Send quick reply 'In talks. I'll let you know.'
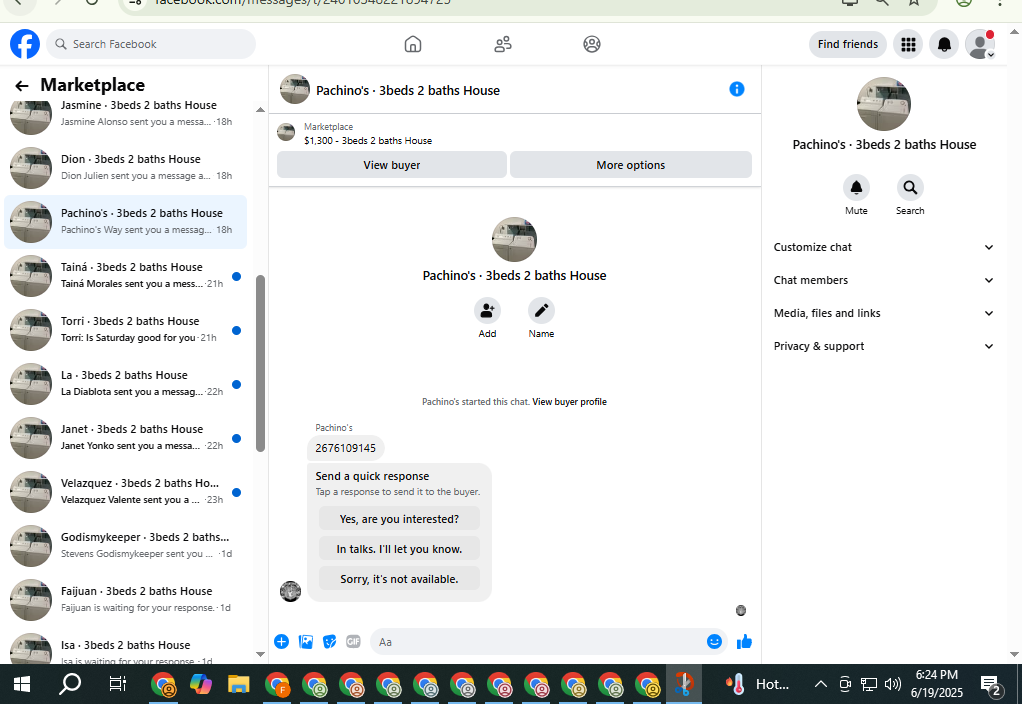Image resolution: width=1022 pixels, height=704 pixels. click(399, 549)
